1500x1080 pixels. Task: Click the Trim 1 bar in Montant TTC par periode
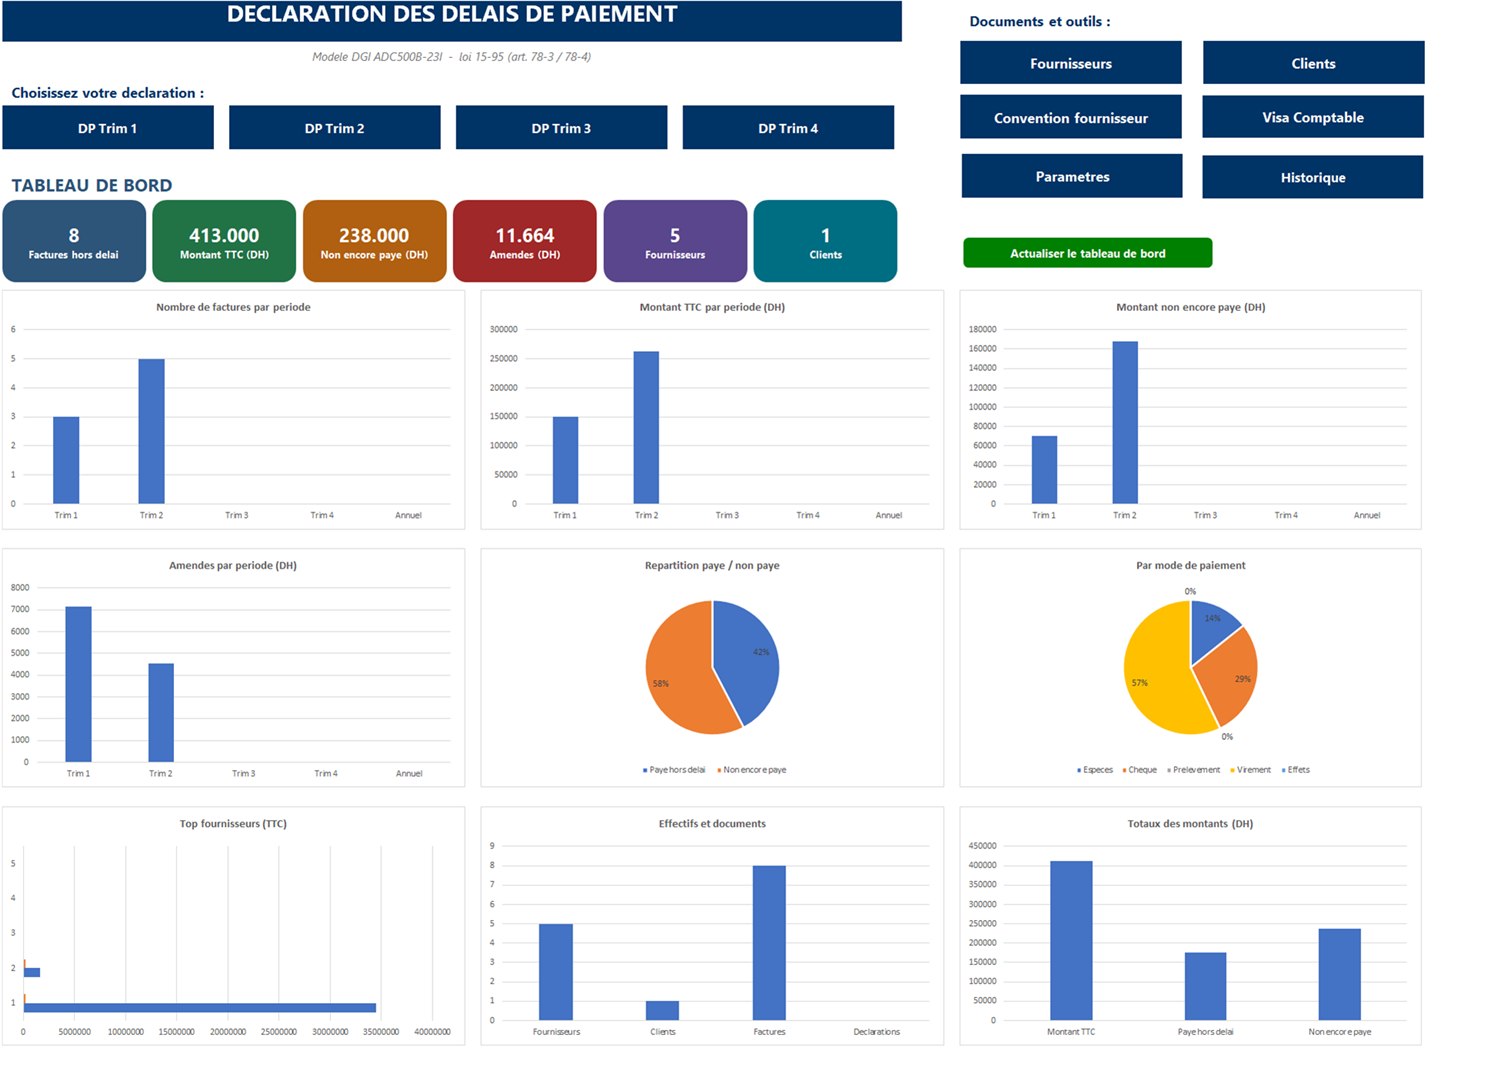[x=565, y=460]
